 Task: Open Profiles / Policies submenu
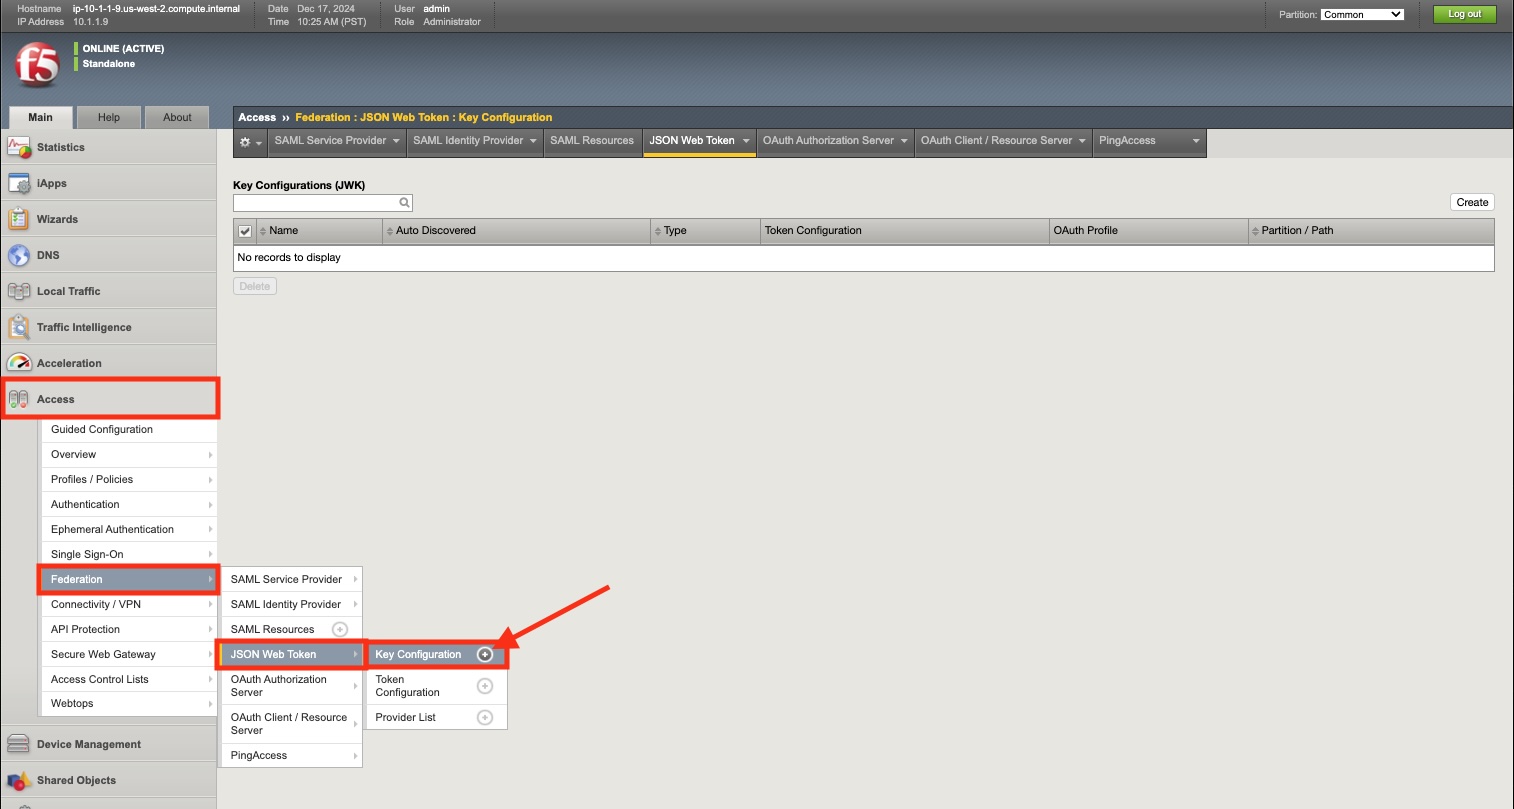(128, 479)
